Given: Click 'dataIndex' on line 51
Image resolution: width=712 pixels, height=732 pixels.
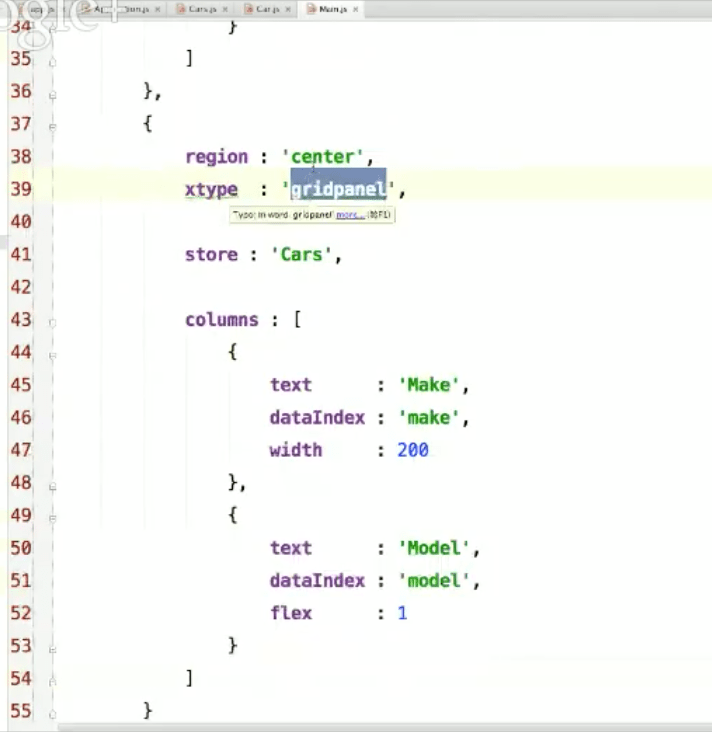Looking at the screenshot, I should tap(317, 581).
